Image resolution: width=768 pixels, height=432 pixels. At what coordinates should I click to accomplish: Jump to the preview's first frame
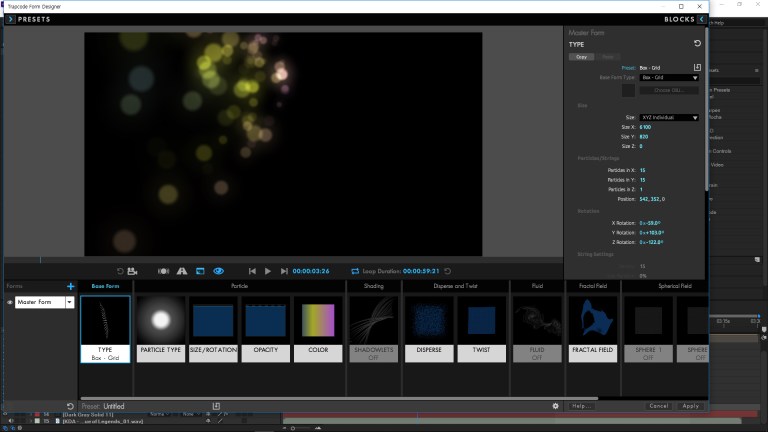tap(252, 271)
